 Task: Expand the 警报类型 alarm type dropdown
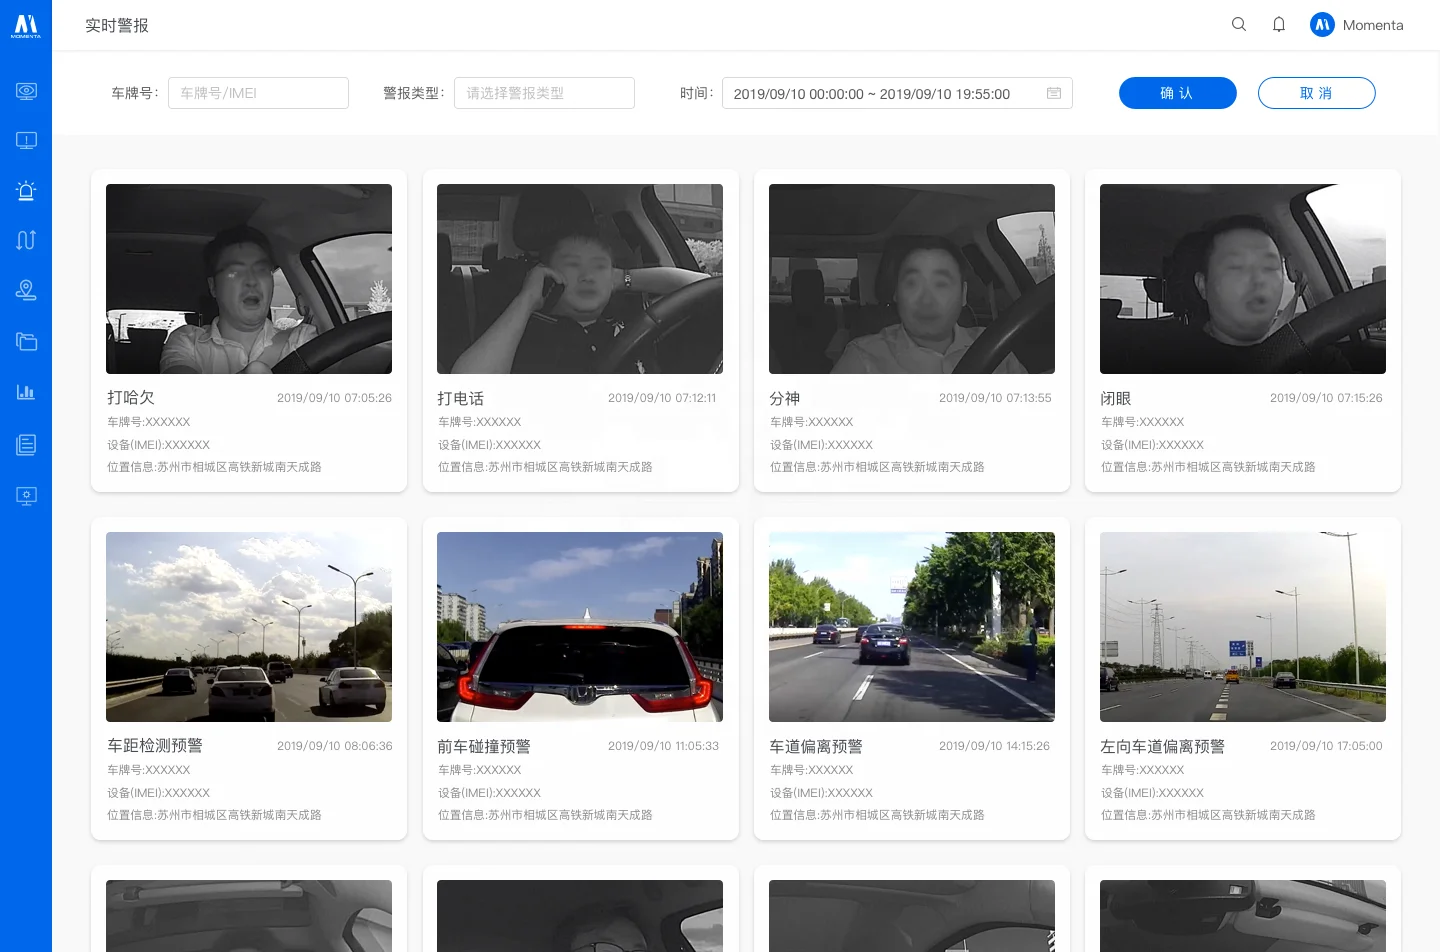point(544,93)
